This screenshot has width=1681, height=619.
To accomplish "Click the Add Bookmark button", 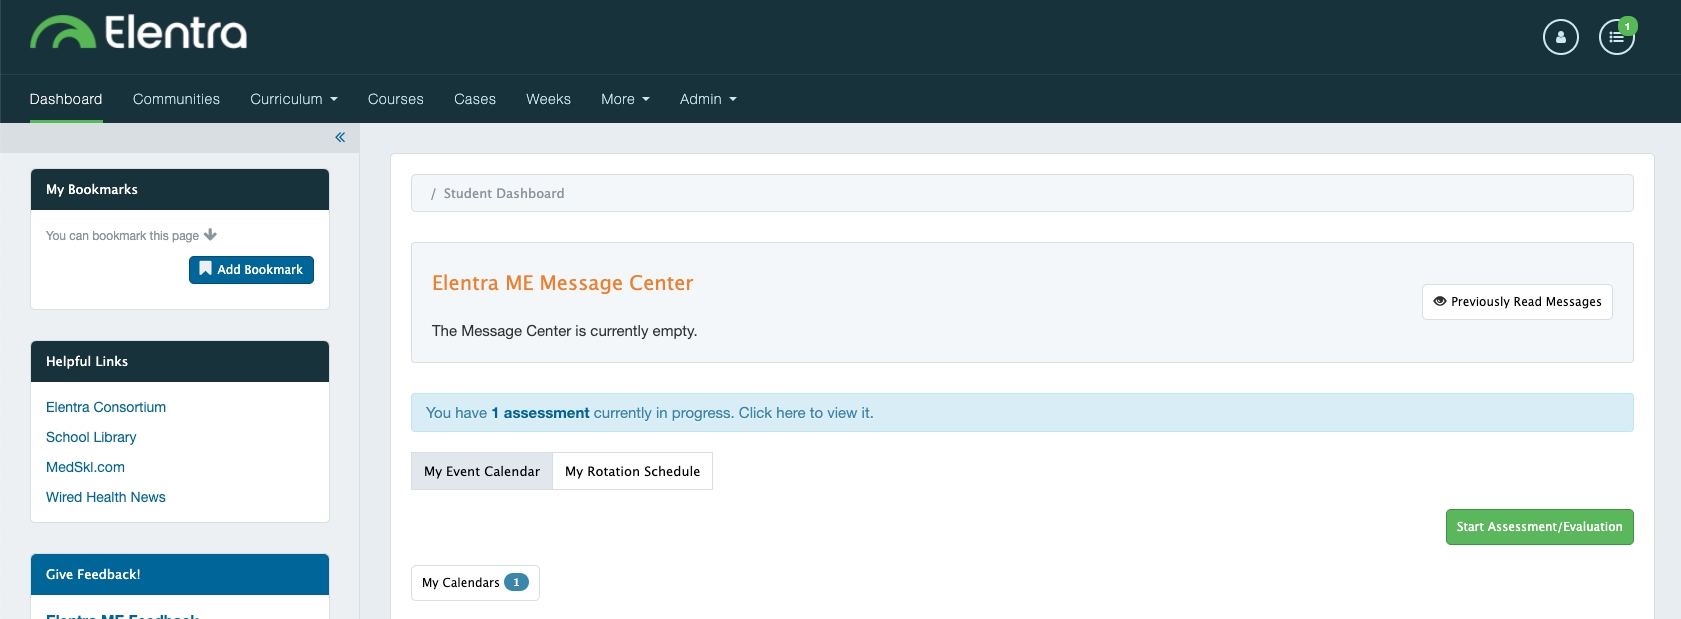I will [x=251, y=270].
